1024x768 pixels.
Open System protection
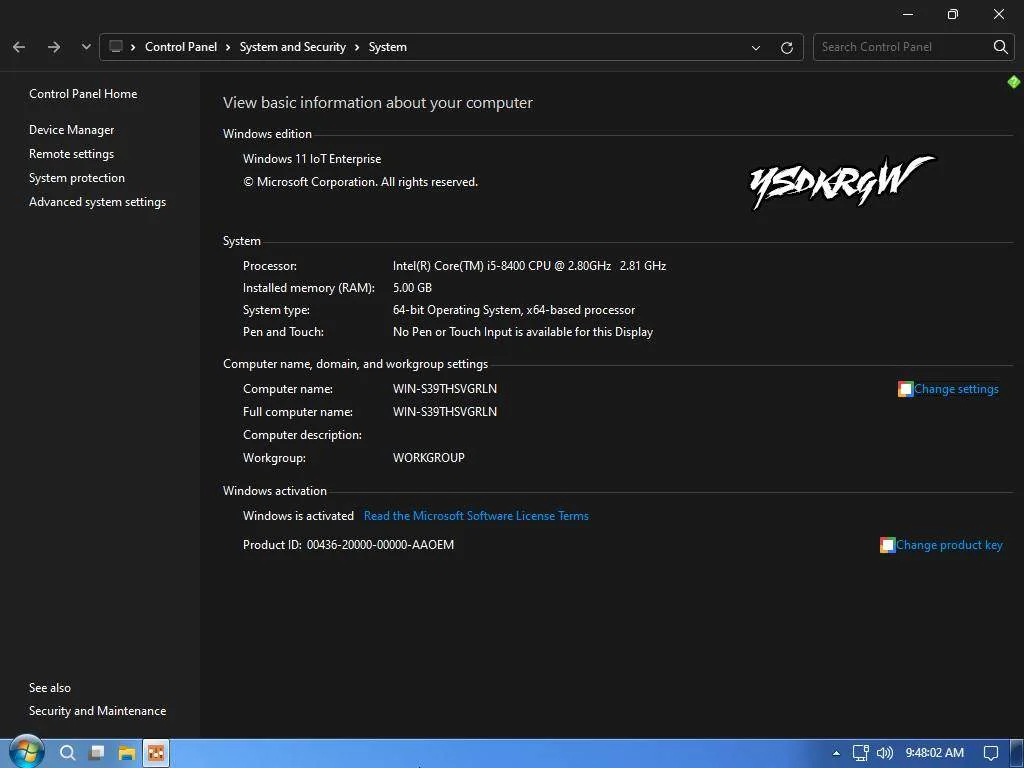click(76, 178)
